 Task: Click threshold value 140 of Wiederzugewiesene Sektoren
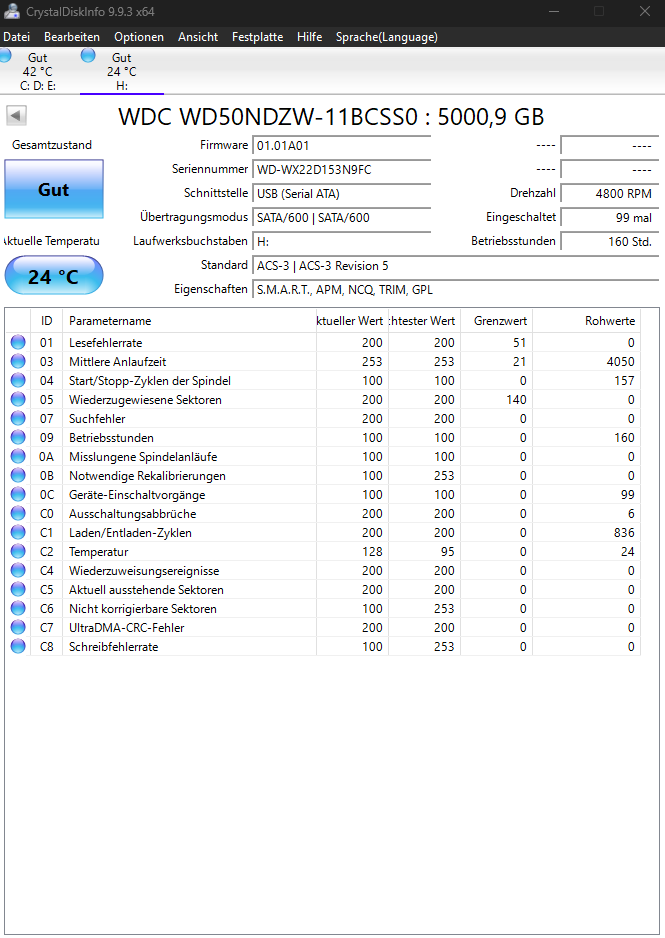pos(516,400)
